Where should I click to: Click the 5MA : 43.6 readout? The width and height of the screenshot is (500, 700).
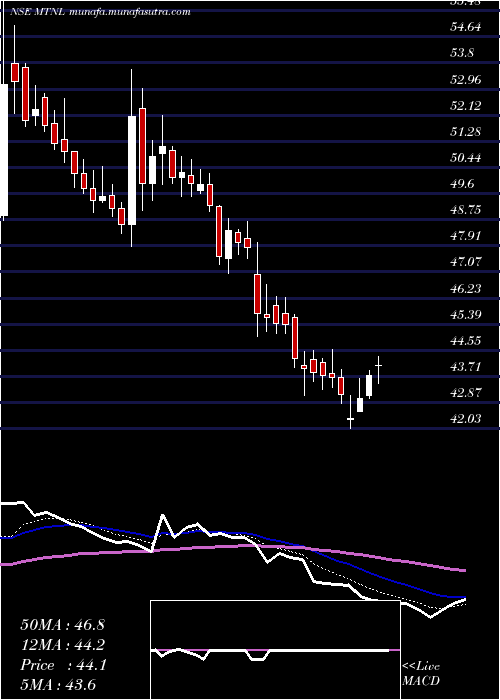click(59, 685)
